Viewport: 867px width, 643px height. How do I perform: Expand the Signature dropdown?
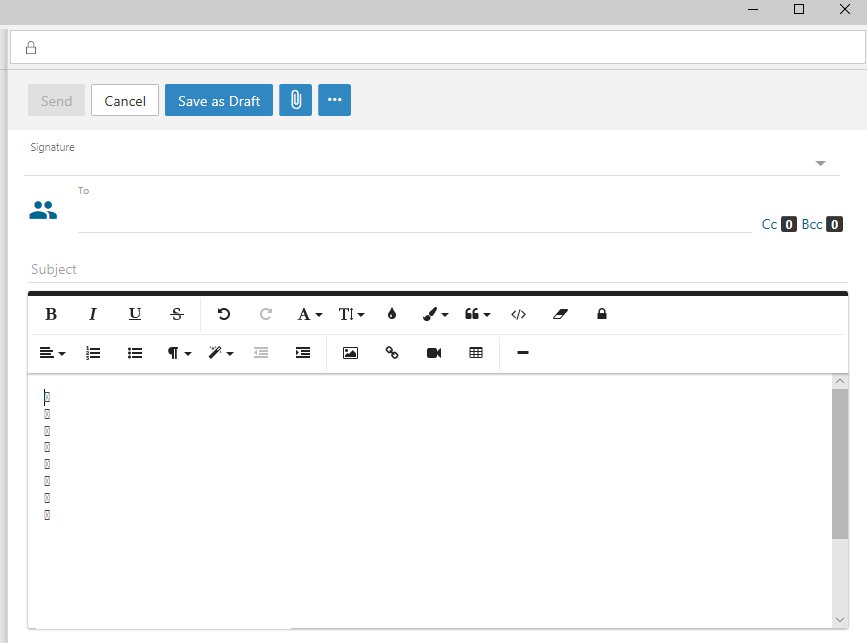click(x=820, y=163)
